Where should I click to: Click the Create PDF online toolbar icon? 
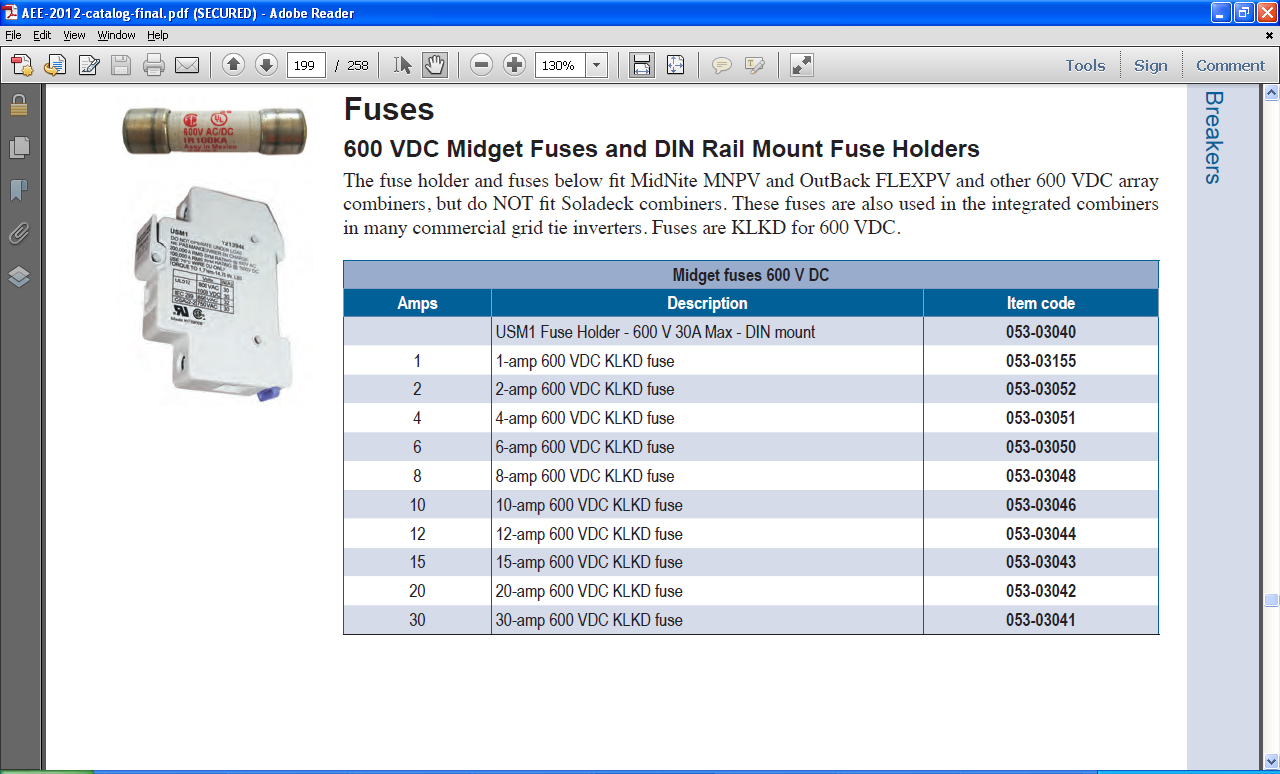pos(22,66)
